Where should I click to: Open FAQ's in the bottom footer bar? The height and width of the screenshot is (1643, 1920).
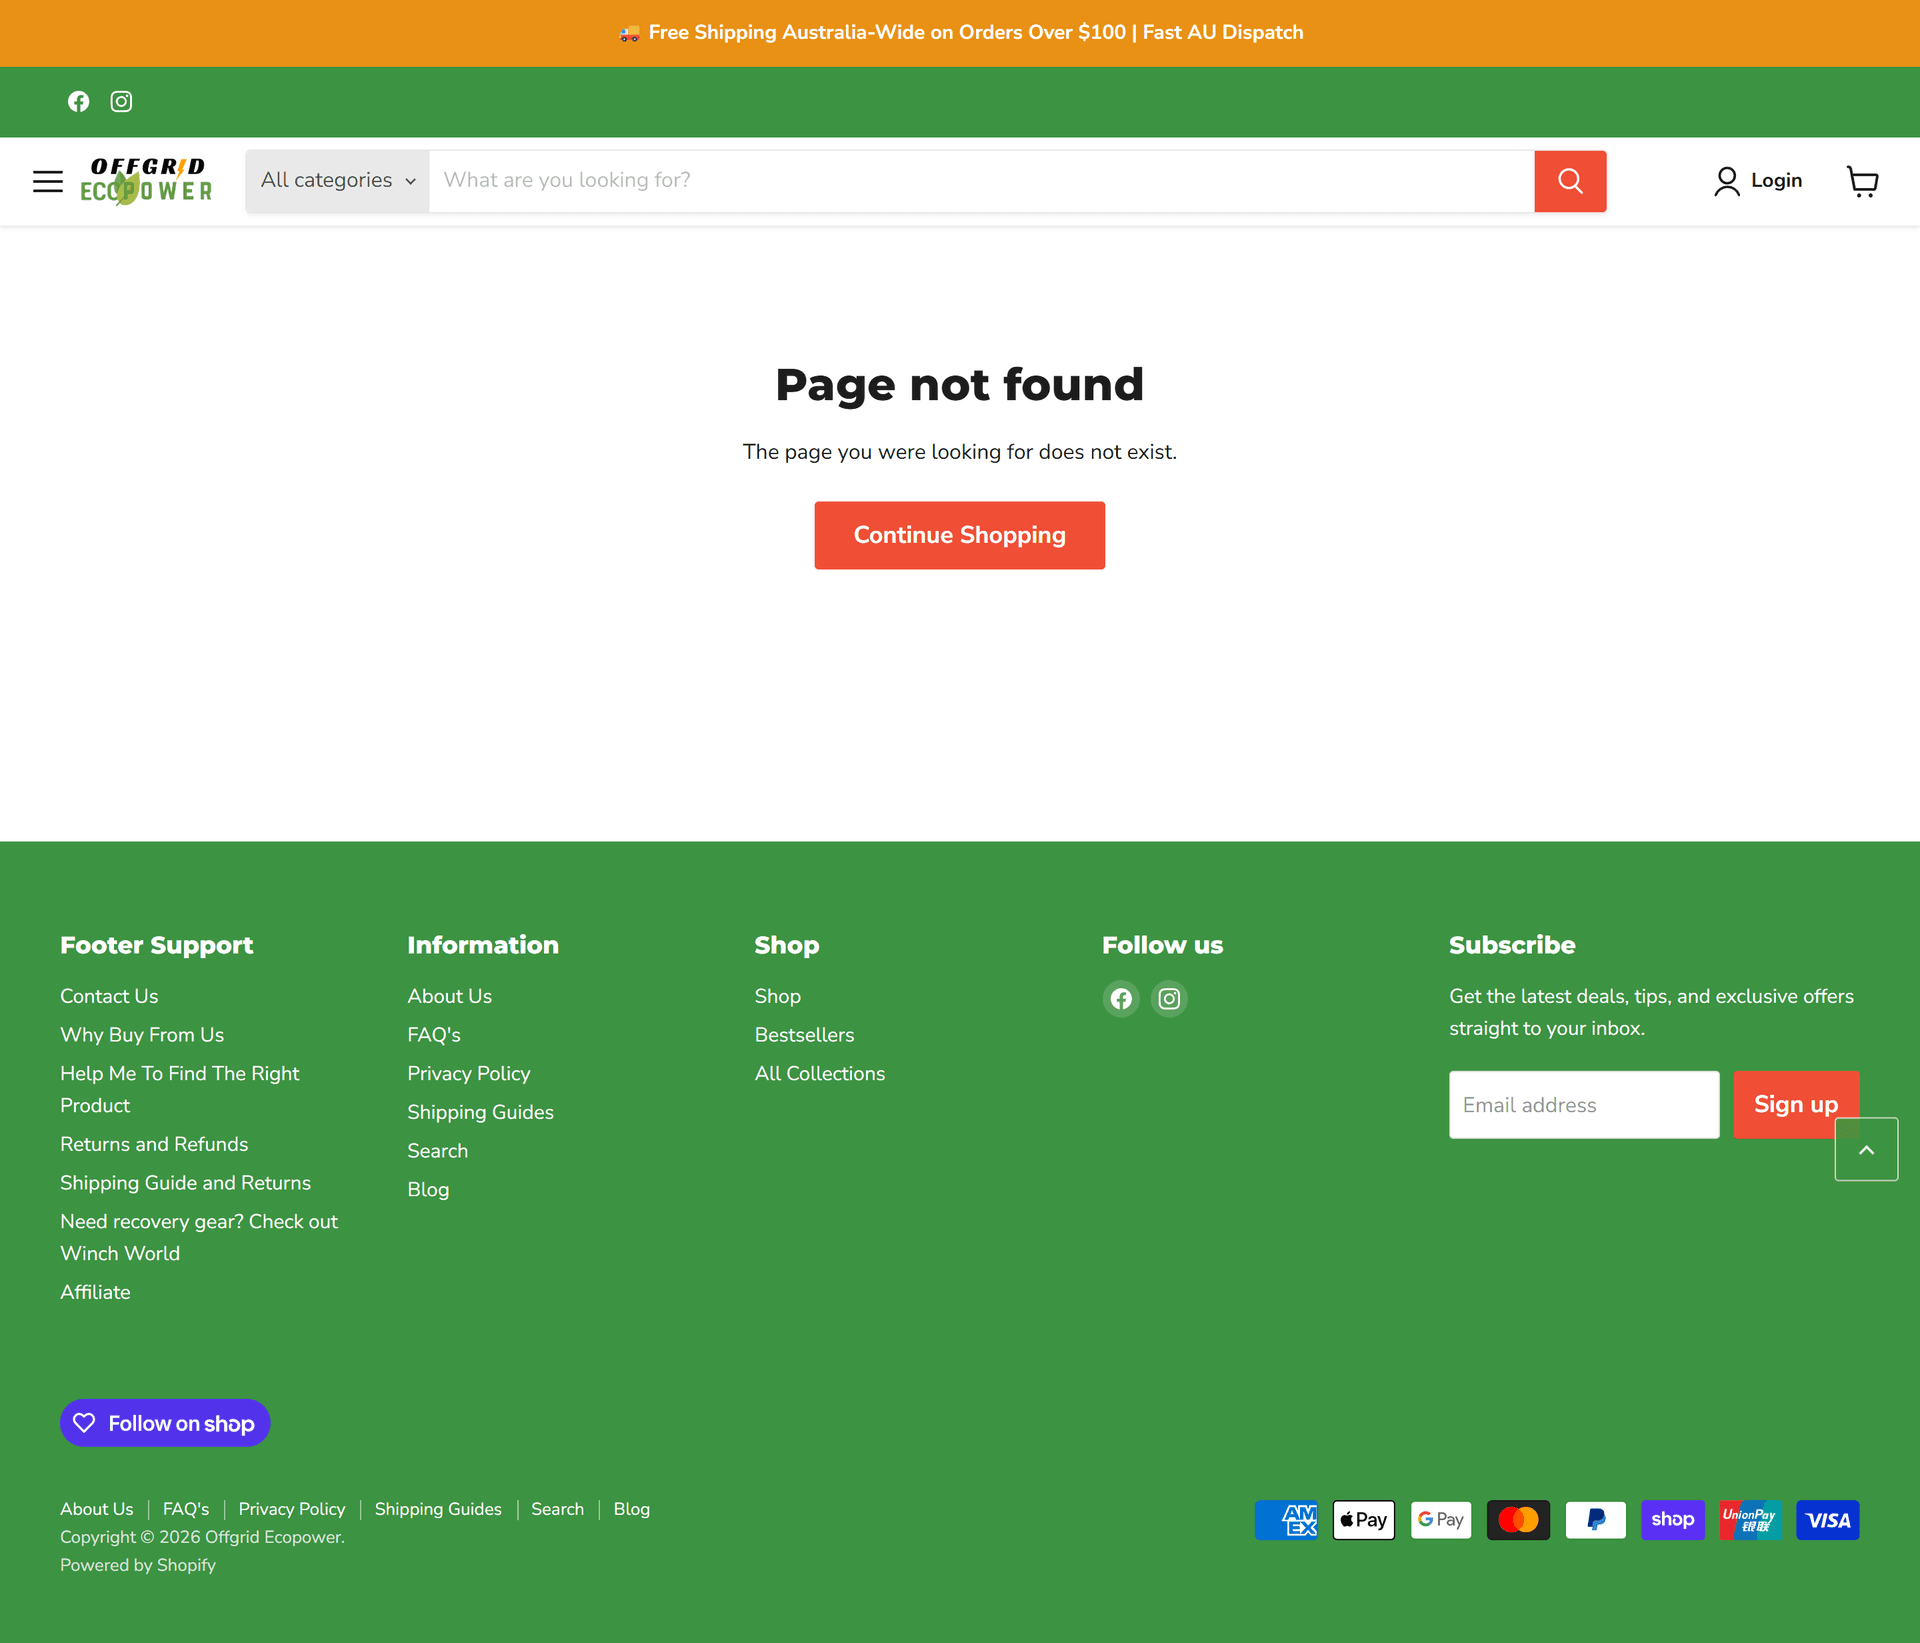[x=186, y=1509]
